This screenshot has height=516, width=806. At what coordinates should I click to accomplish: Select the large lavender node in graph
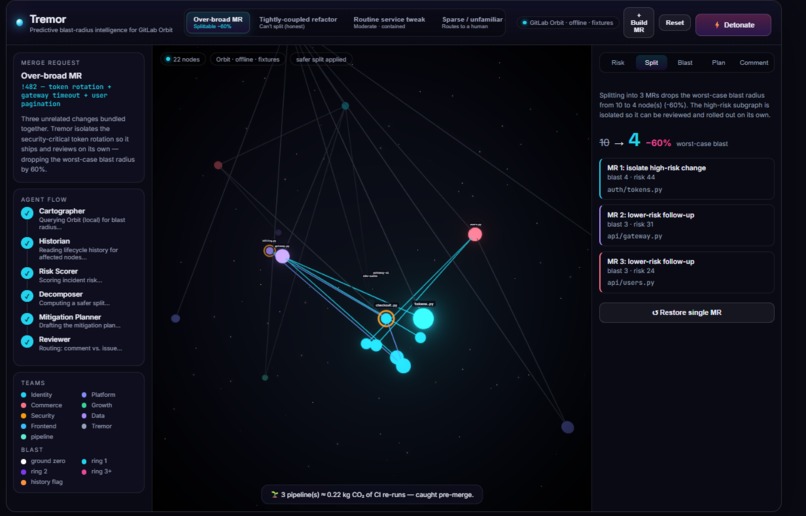282,256
